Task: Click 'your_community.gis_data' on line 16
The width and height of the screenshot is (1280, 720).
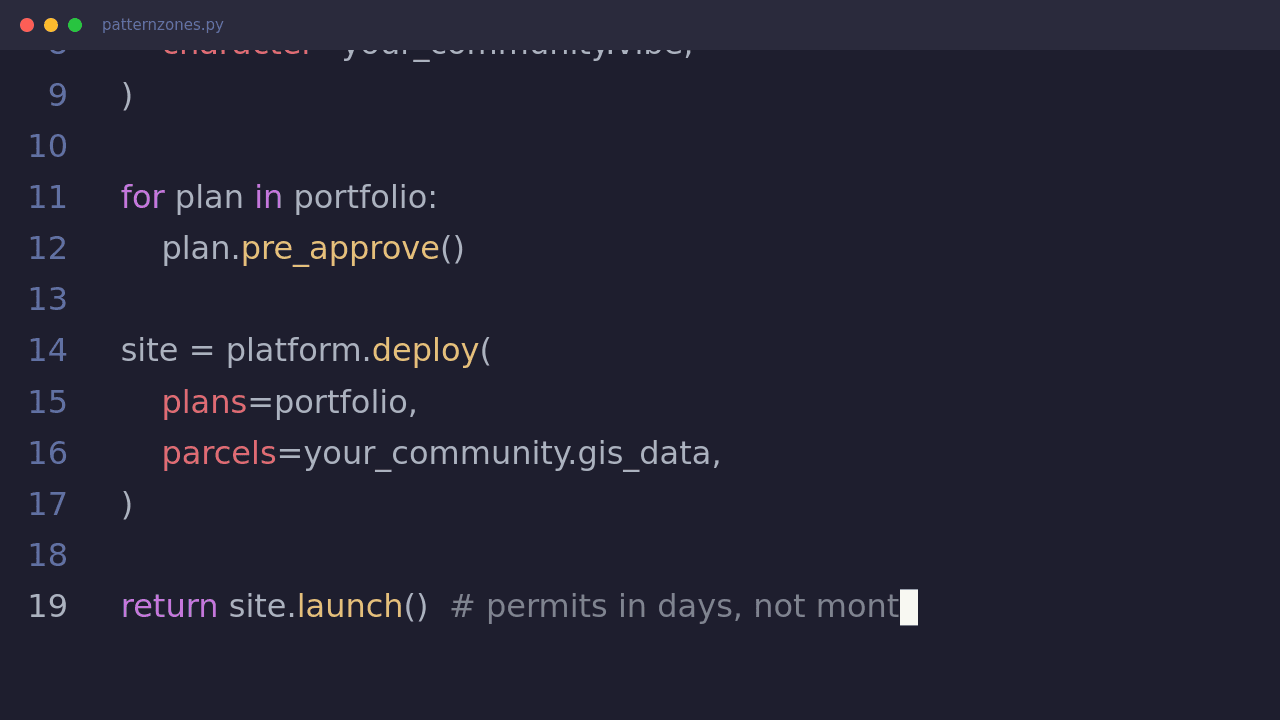Action: (x=507, y=454)
